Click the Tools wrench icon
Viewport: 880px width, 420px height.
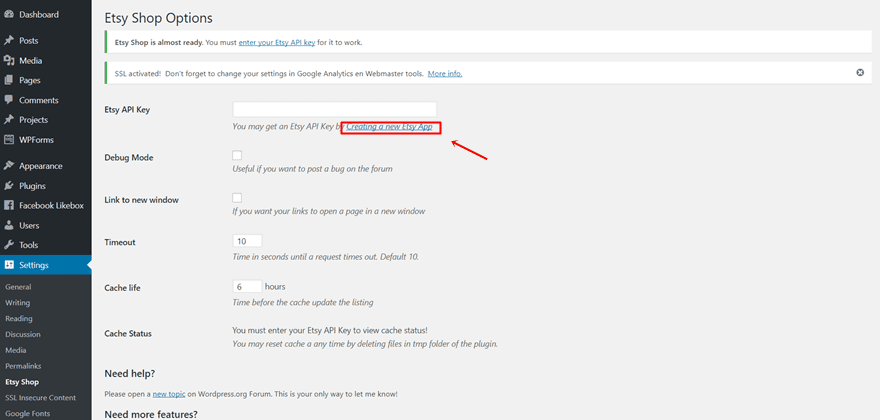(x=8, y=245)
